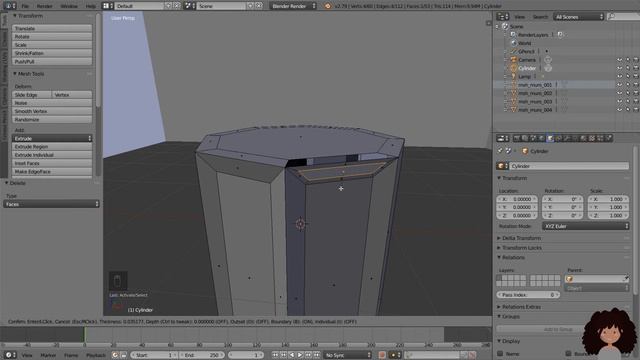Image resolution: width=640 pixels, height=360 pixels.
Task: Click the Smooth Vertex button
Action: (x=52, y=111)
